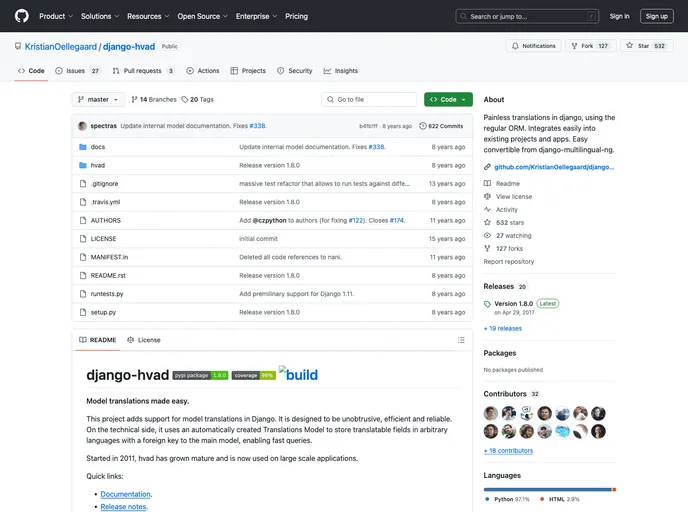Open the hvad folder icon
The image size is (688, 512).
pos(83,165)
